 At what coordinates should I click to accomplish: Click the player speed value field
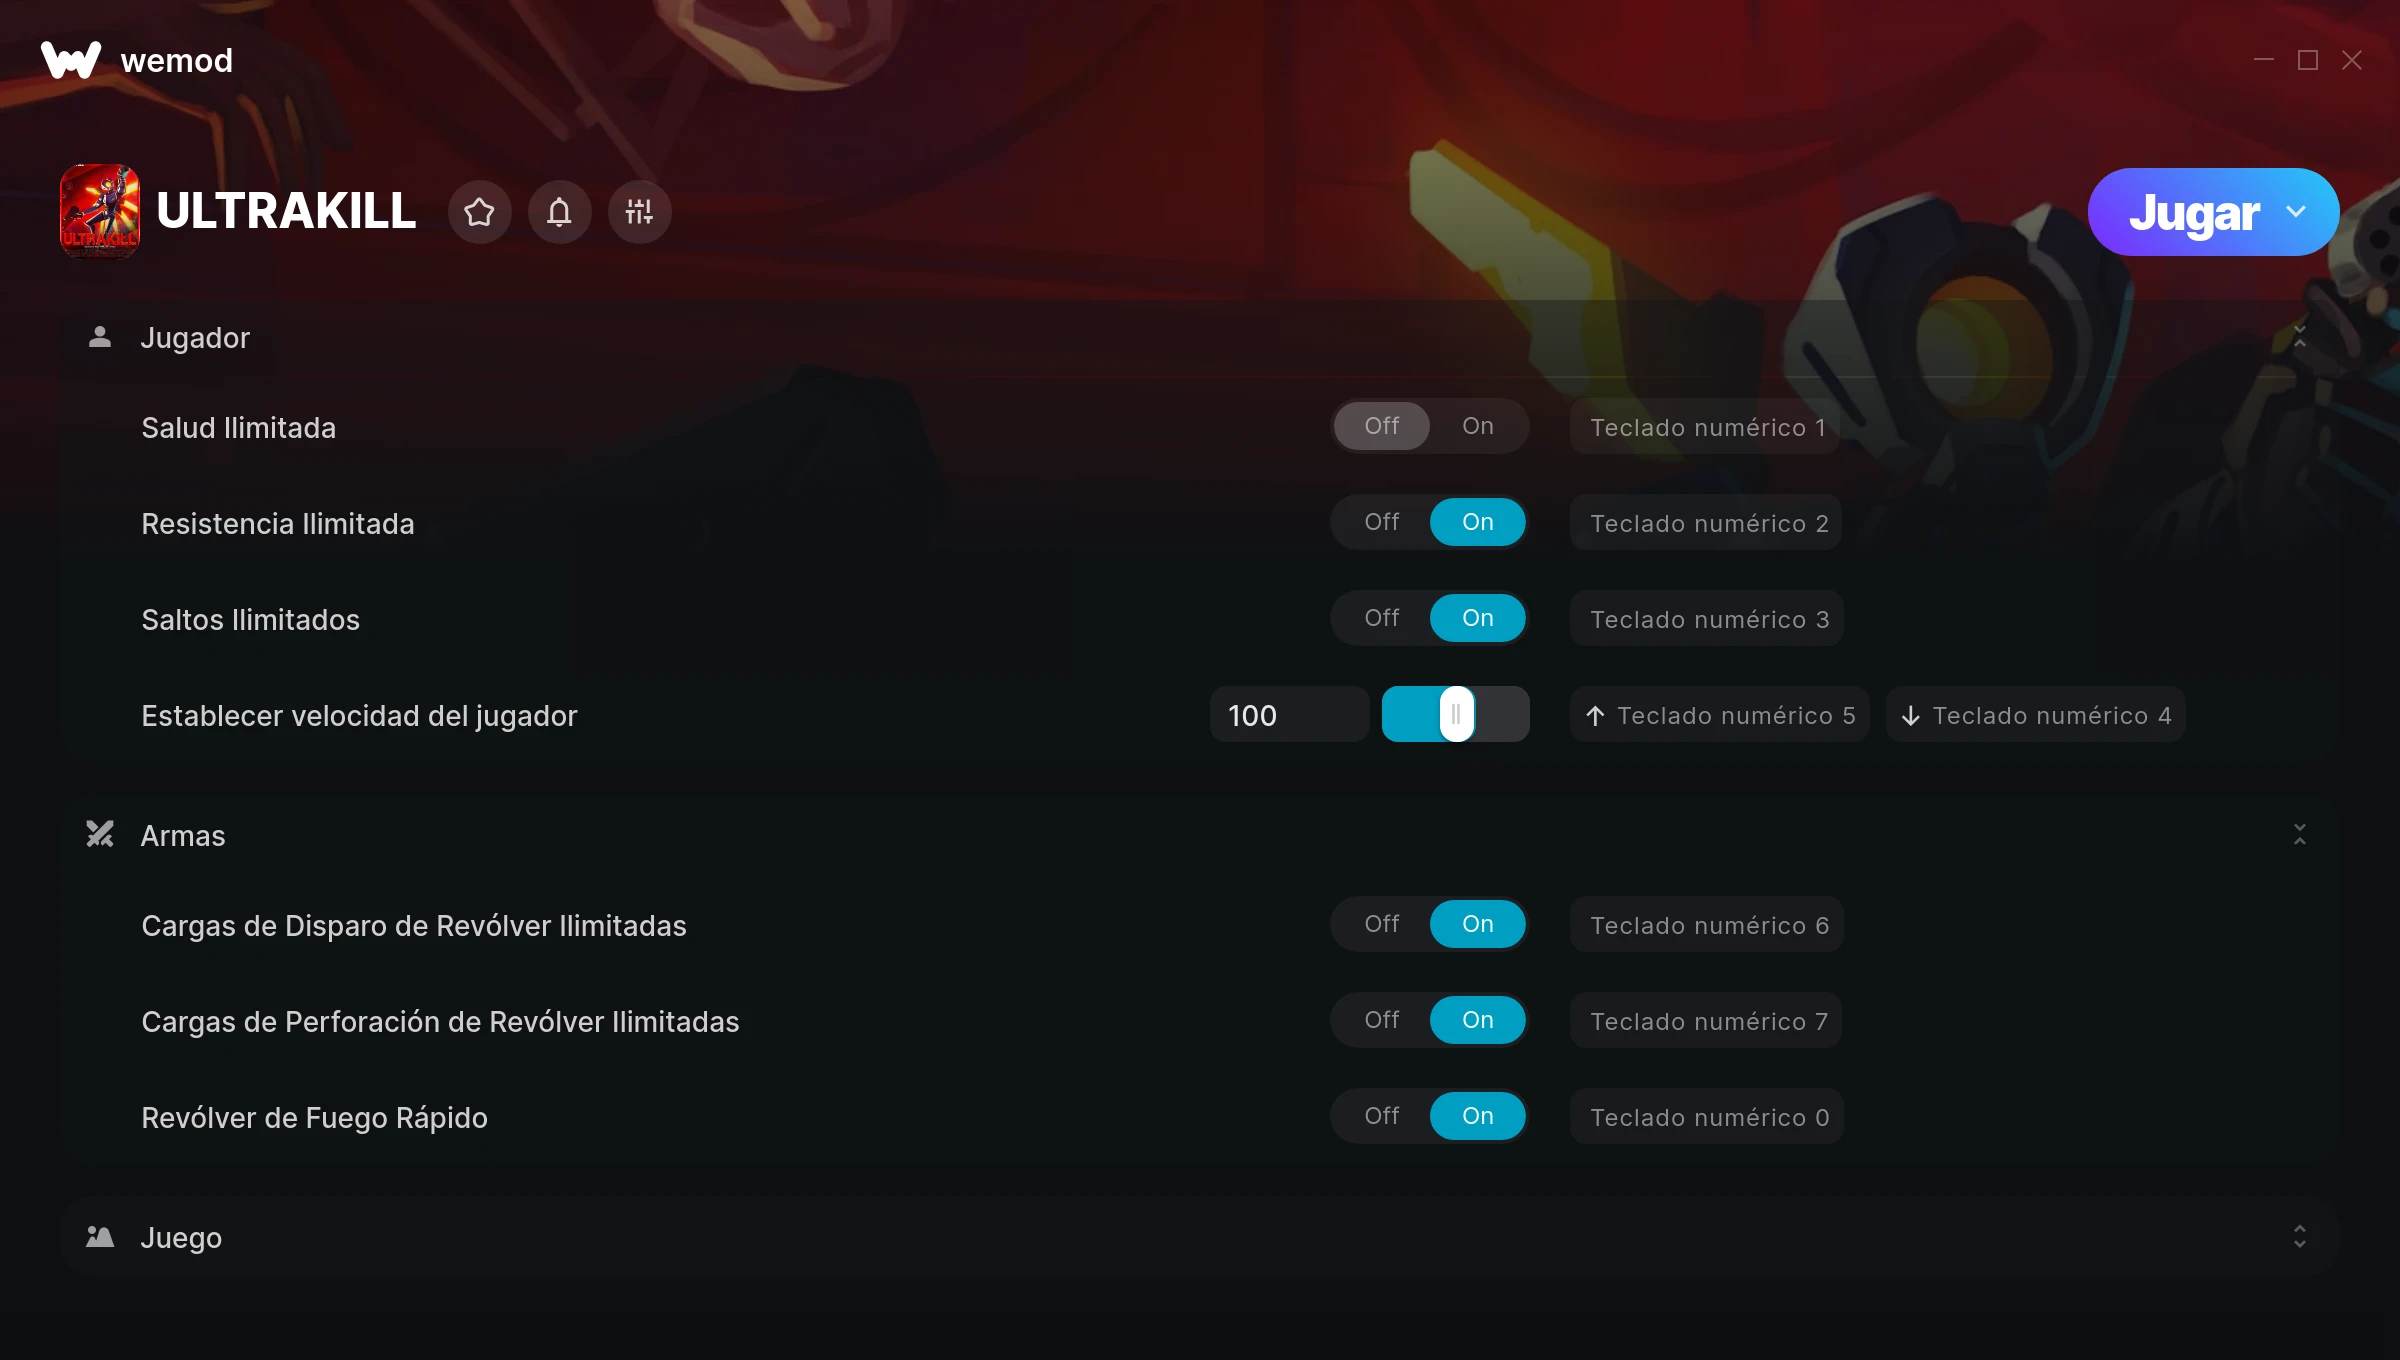coord(1289,715)
